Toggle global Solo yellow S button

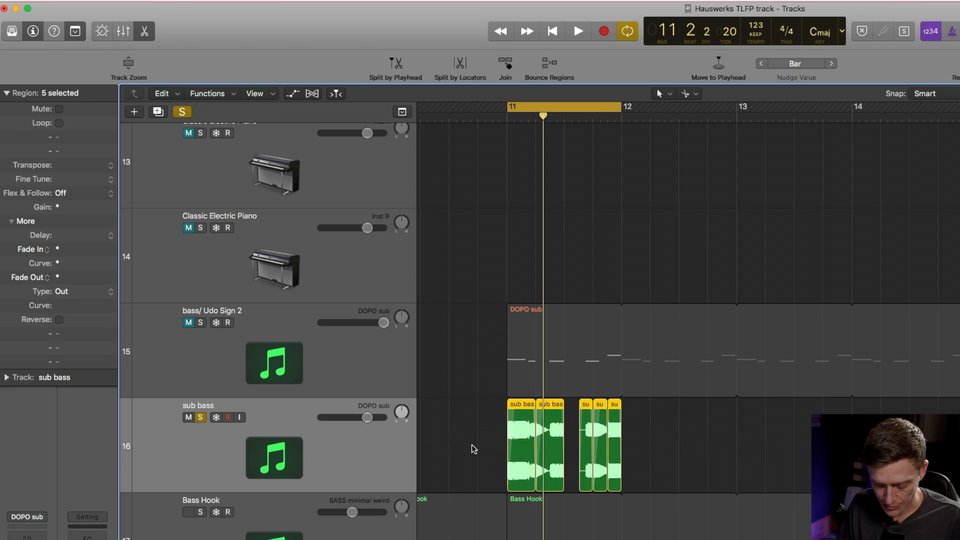pyautogui.click(x=182, y=111)
